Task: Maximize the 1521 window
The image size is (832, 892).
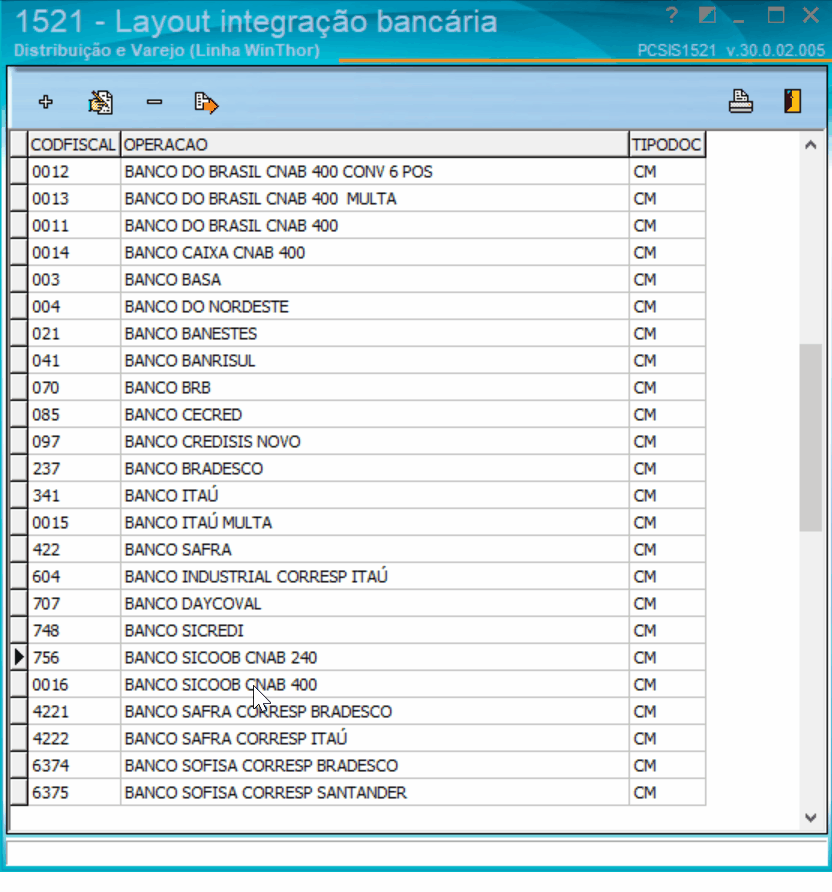Action: [x=776, y=15]
